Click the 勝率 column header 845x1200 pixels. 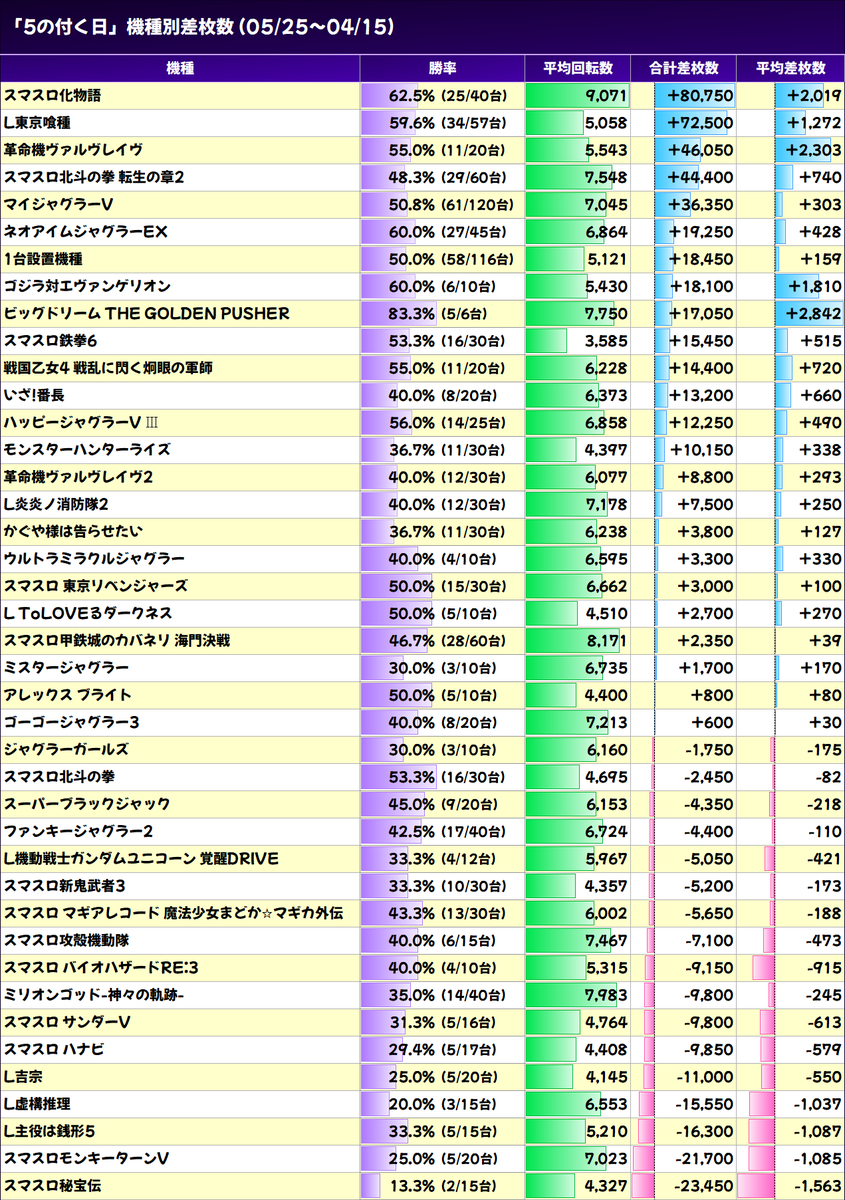point(442,69)
